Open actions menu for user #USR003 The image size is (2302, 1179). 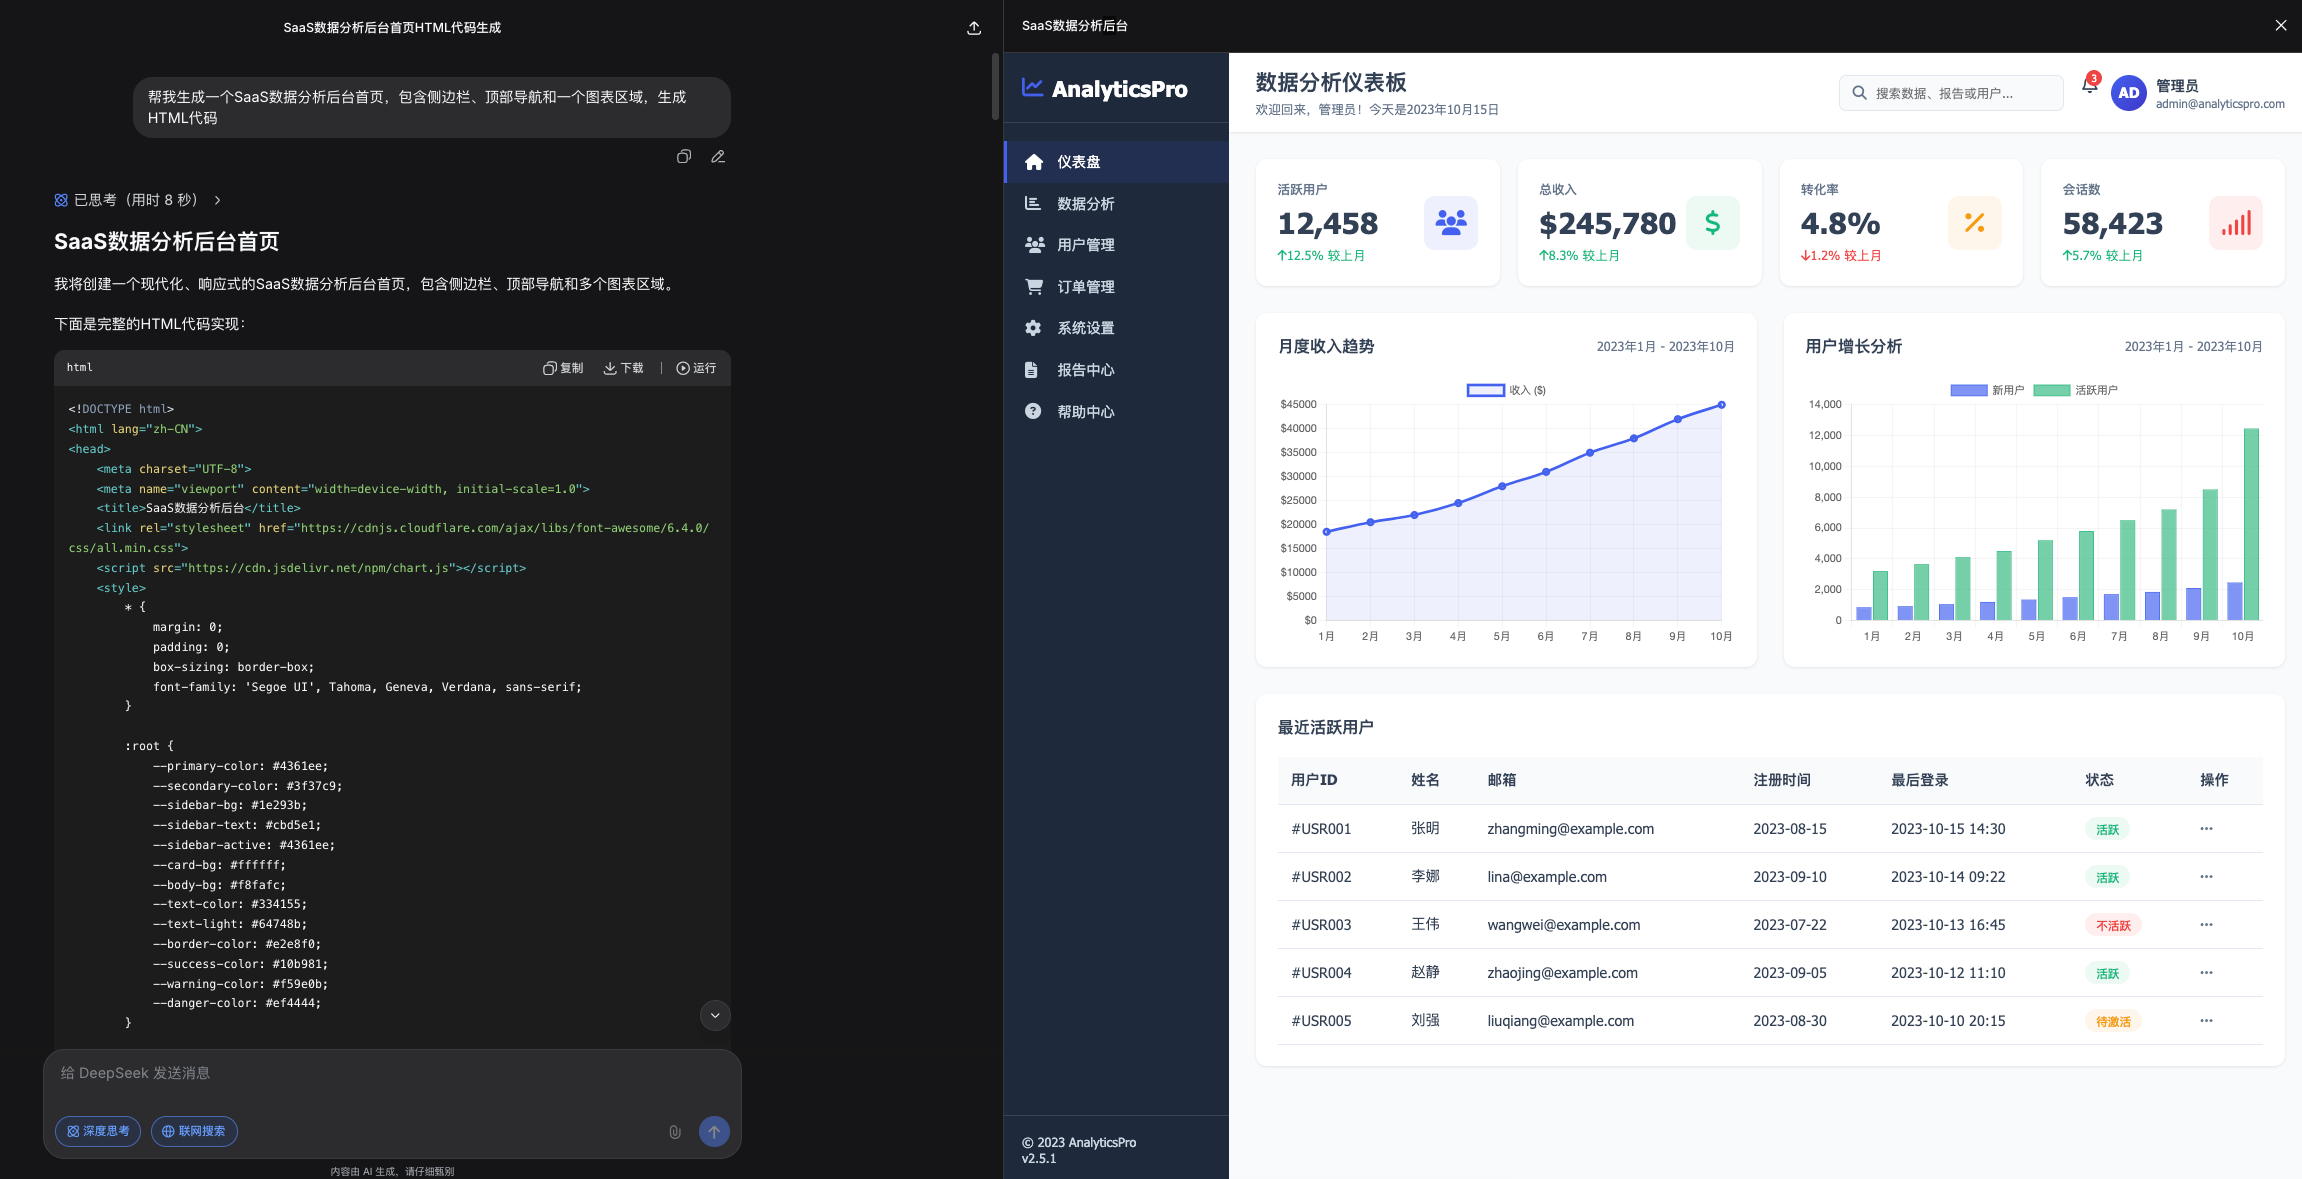(2206, 925)
